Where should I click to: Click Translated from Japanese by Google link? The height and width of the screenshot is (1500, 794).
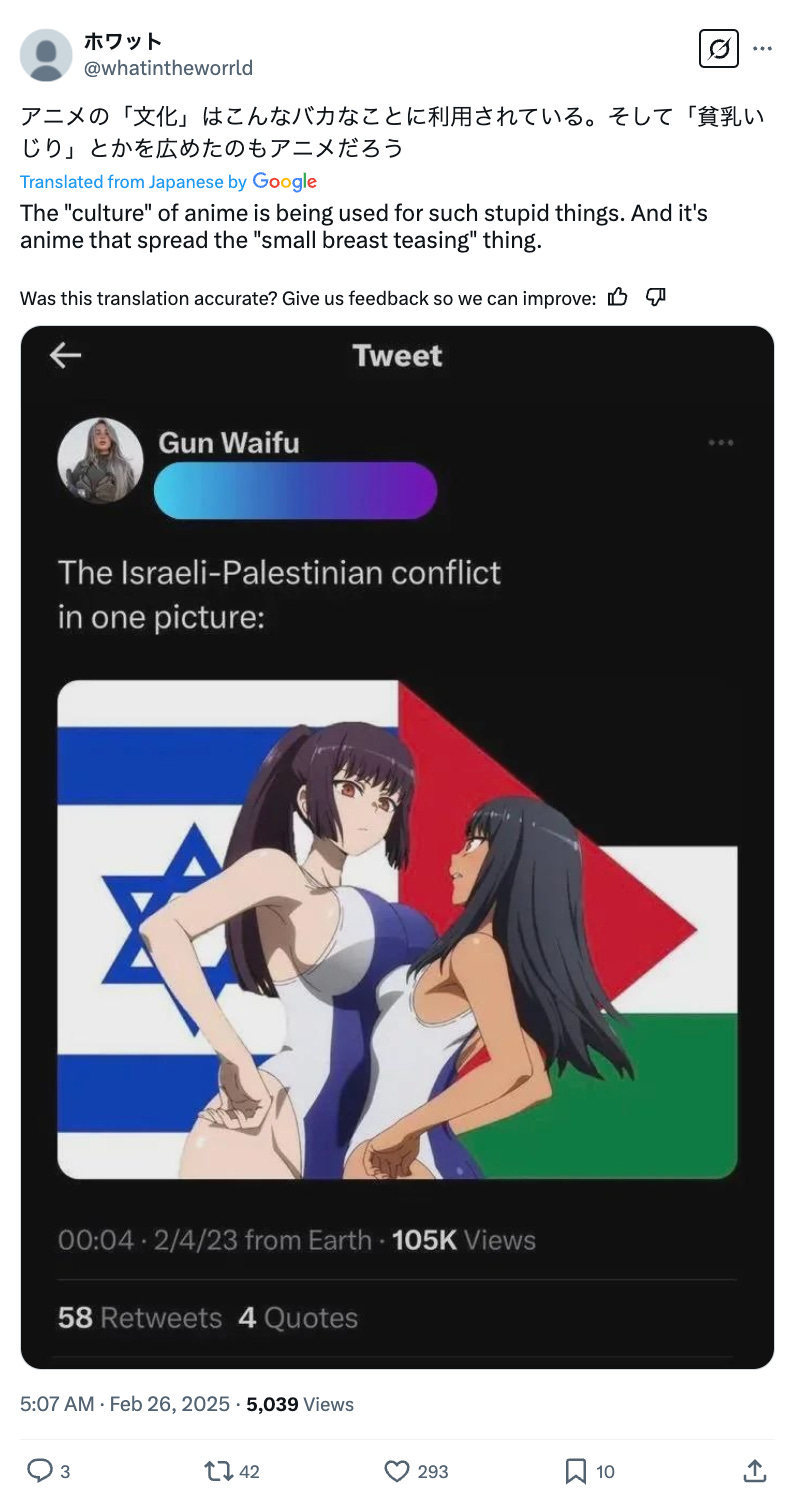pyautogui.click(x=168, y=181)
